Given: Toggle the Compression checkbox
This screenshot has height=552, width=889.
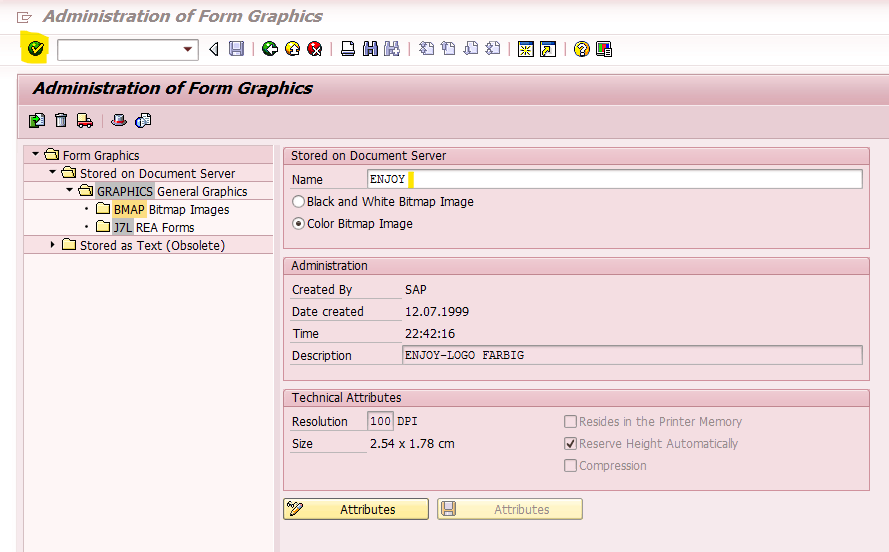Looking at the screenshot, I should coord(570,466).
